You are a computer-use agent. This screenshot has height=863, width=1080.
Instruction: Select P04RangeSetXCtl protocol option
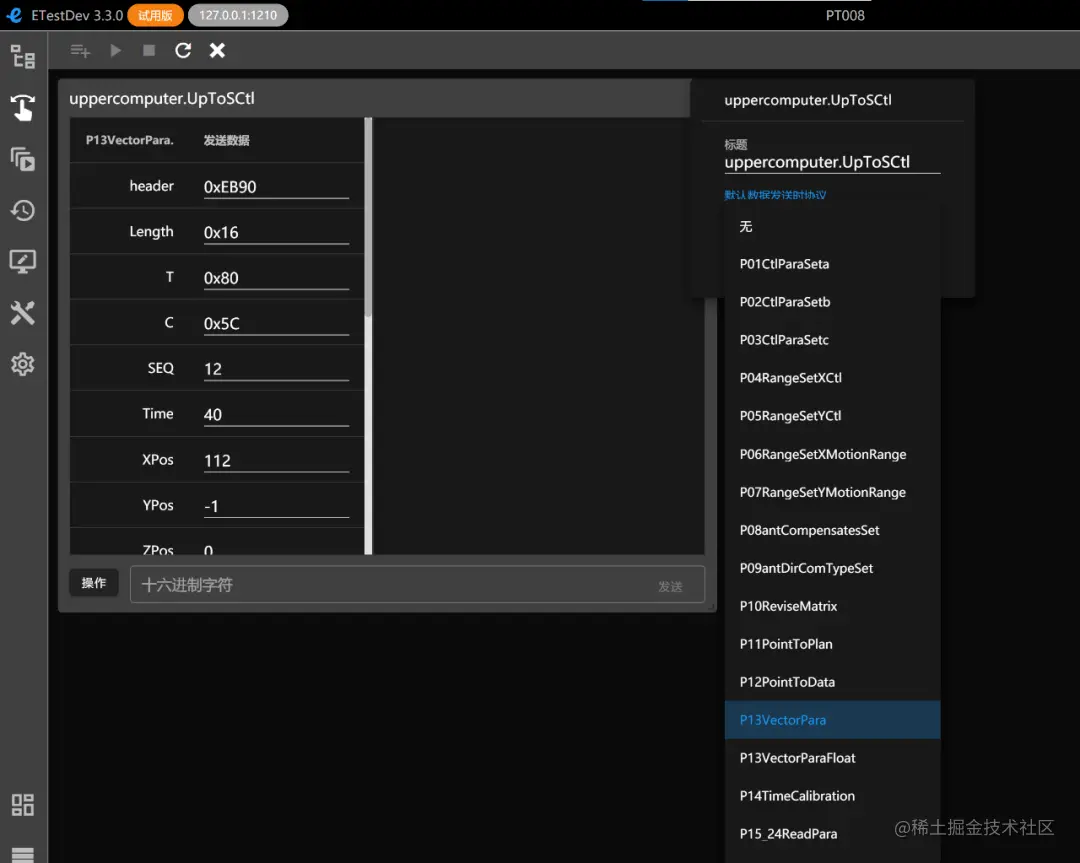[x=832, y=378]
